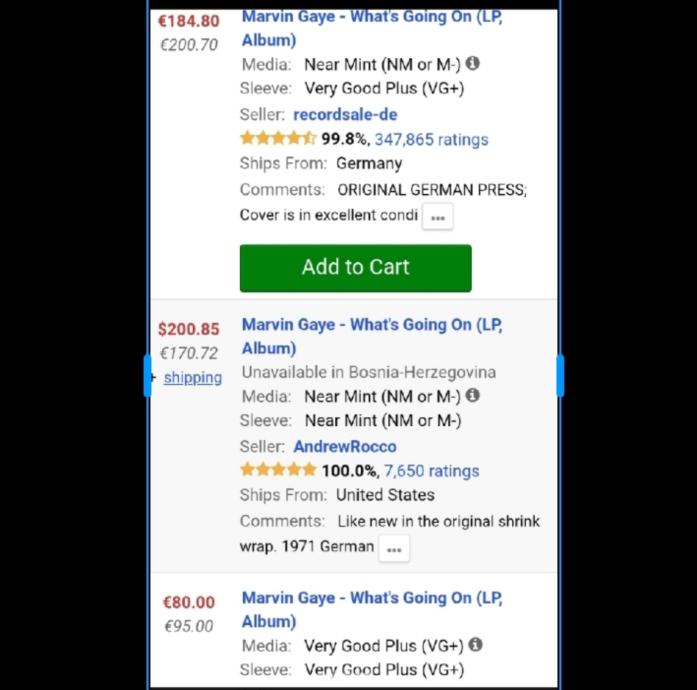
Task: Expand comments for the Original German Press listing
Action: [x=437, y=217]
